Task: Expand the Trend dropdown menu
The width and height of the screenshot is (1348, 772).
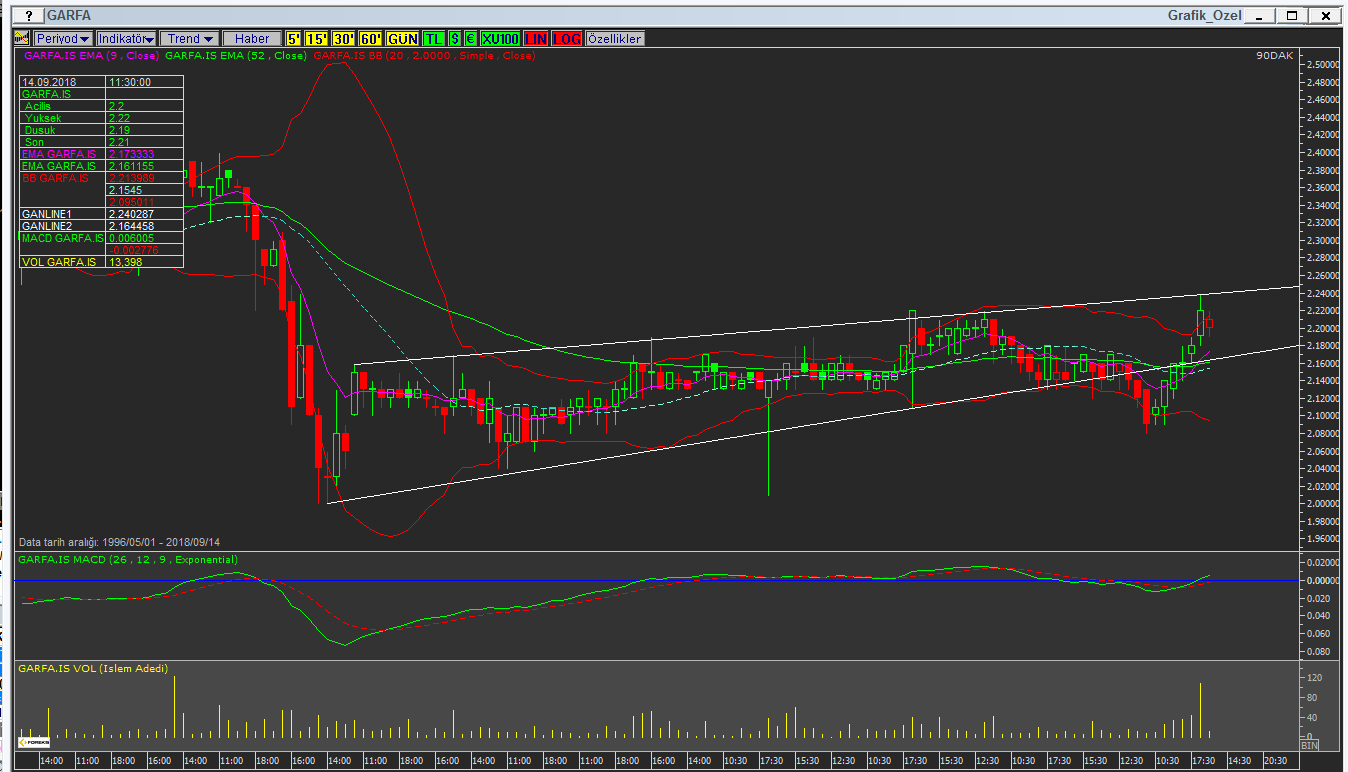Action: tap(190, 38)
